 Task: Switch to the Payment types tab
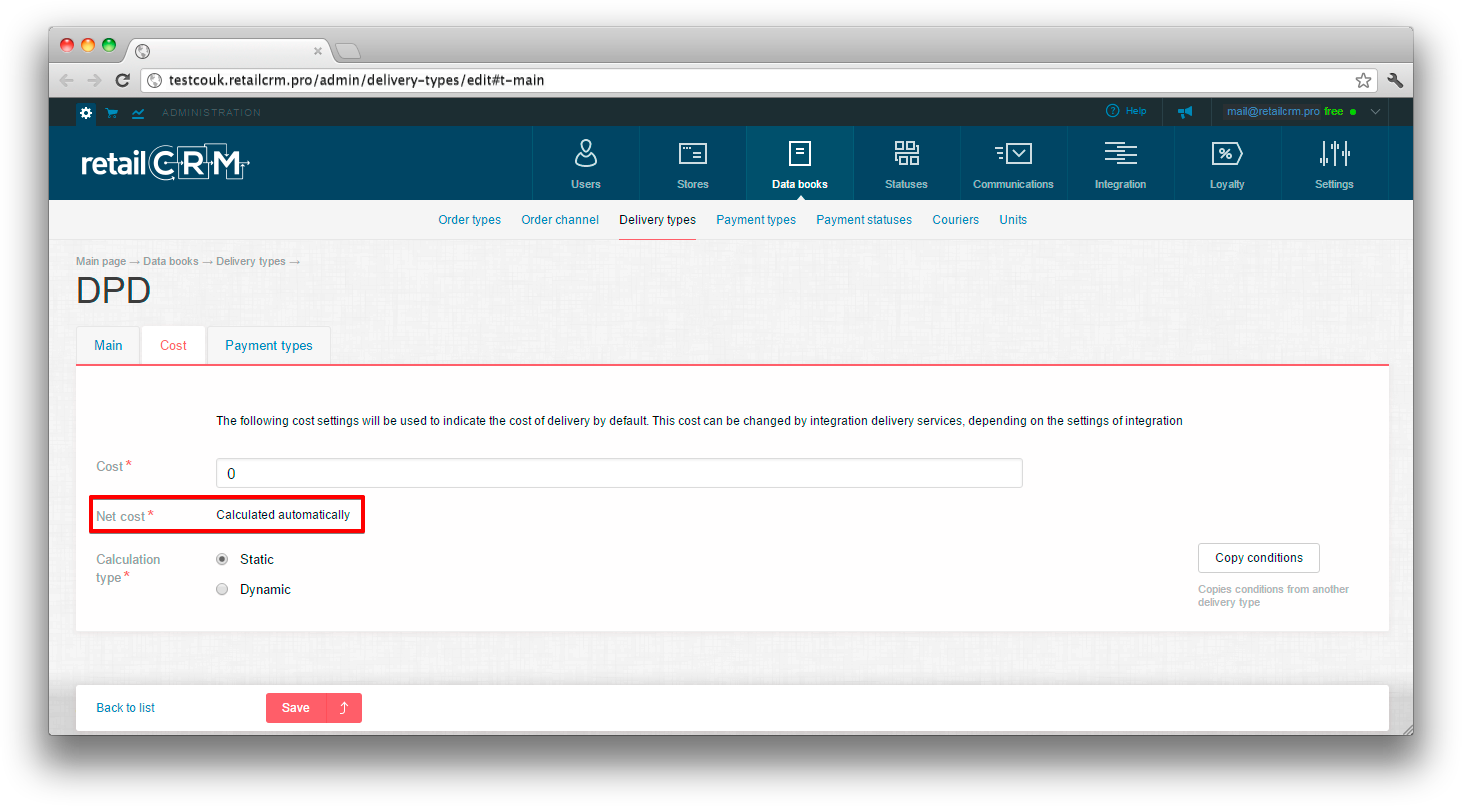[268, 346]
